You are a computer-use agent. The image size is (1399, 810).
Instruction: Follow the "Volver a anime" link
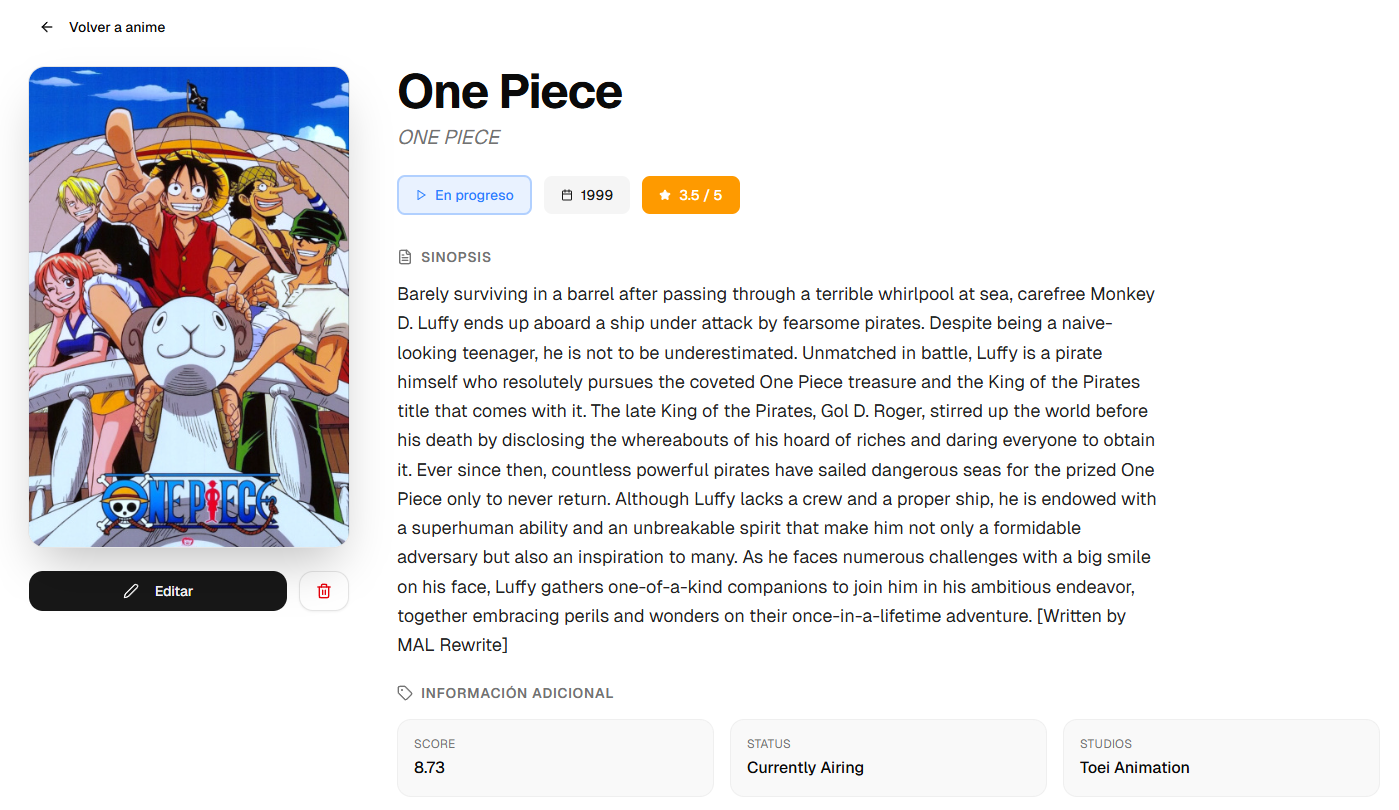click(x=117, y=27)
